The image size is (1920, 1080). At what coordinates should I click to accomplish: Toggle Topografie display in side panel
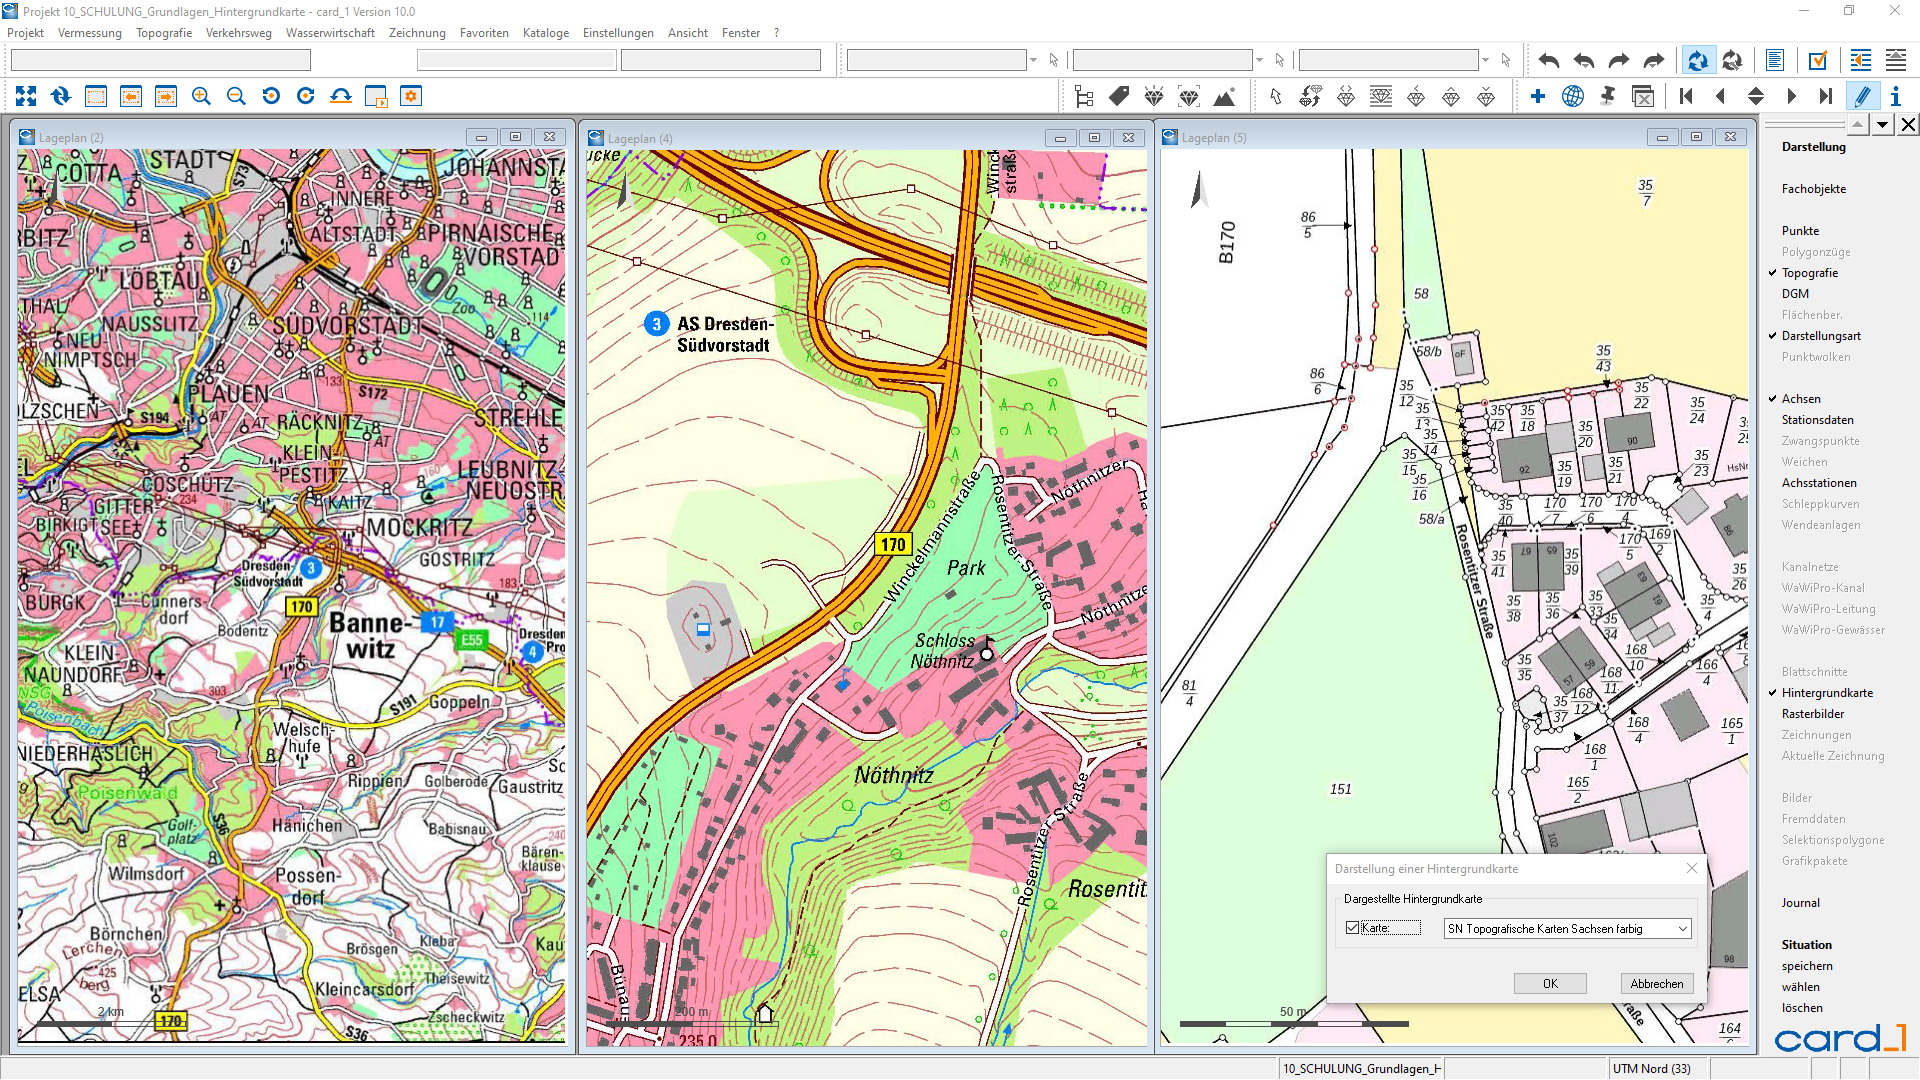click(x=1809, y=273)
